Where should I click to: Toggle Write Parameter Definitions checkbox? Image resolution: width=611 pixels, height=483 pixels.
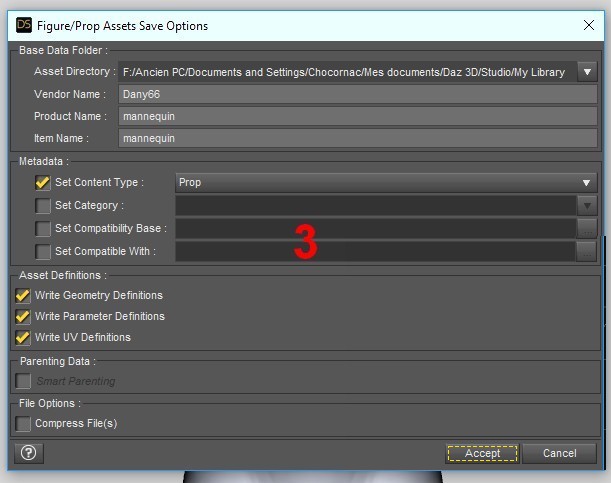coord(23,316)
